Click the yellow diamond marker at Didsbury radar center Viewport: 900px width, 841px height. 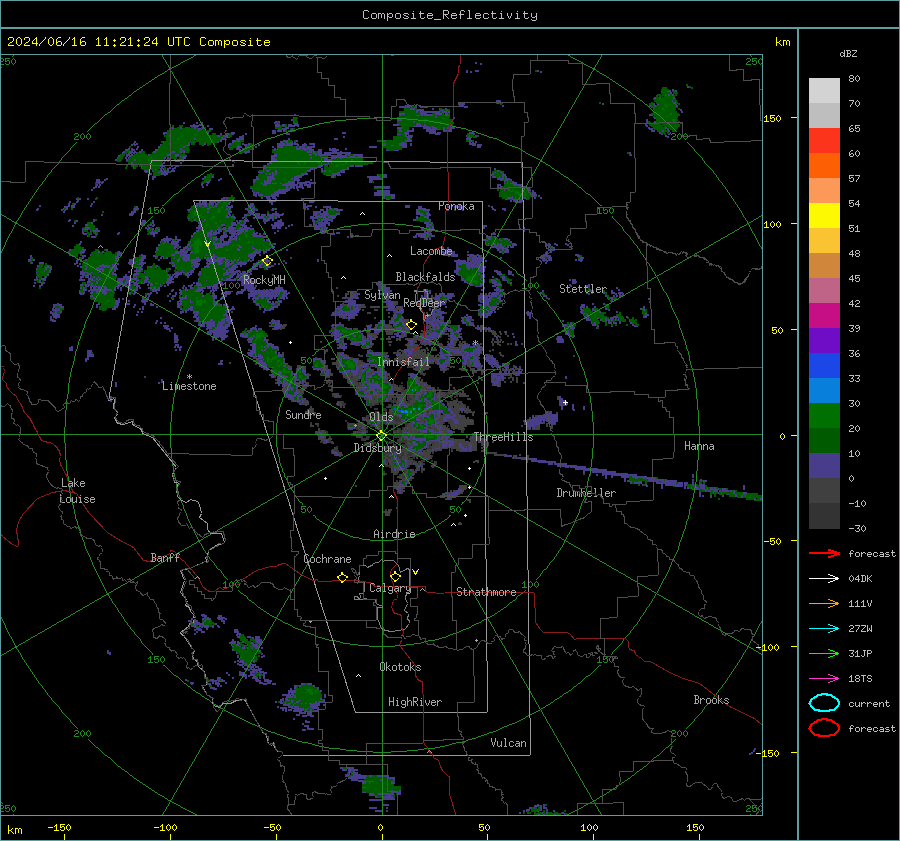point(381,436)
